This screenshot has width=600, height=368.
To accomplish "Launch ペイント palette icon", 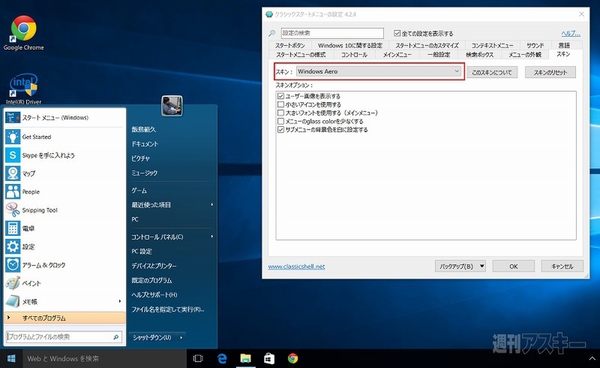I will [13, 283].
